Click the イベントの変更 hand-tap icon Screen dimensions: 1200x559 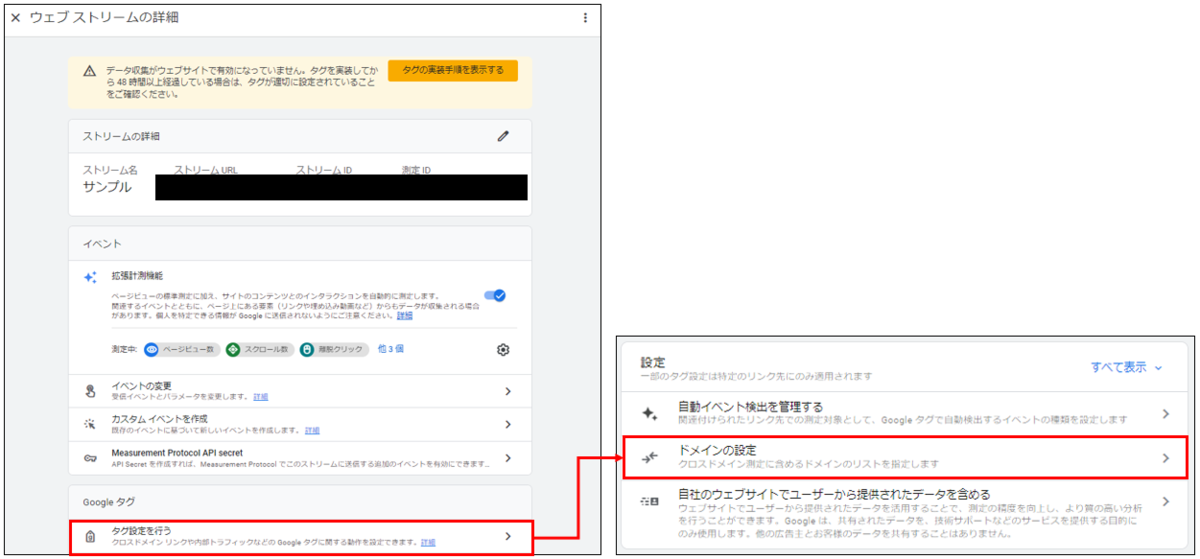click(x=90, y=391)
